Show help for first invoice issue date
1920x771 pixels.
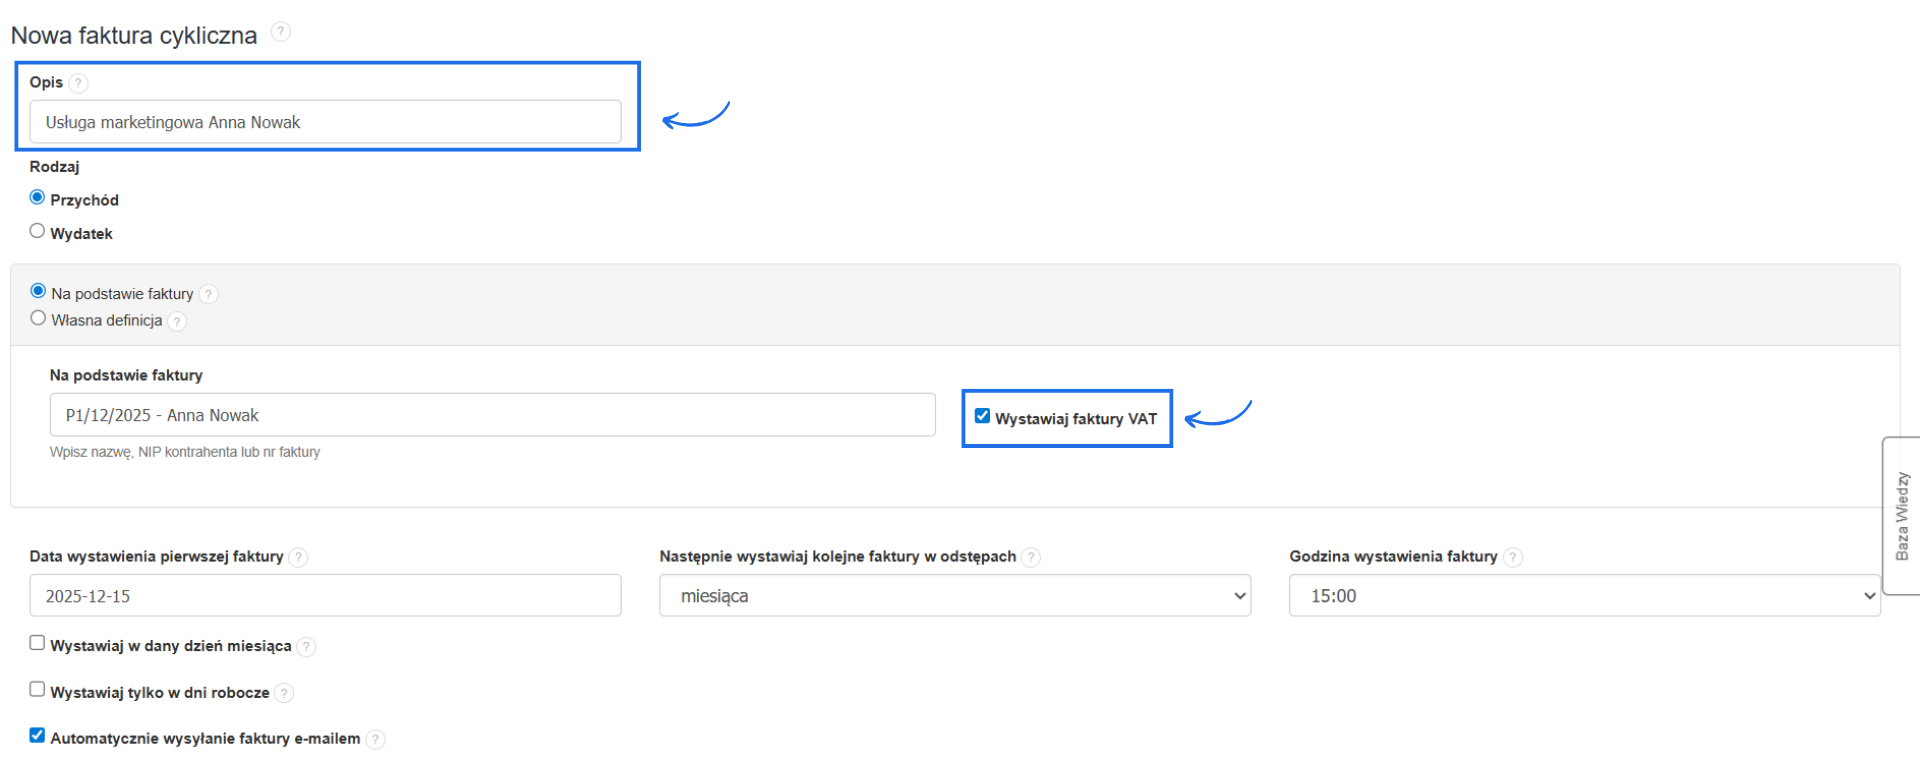298,557
